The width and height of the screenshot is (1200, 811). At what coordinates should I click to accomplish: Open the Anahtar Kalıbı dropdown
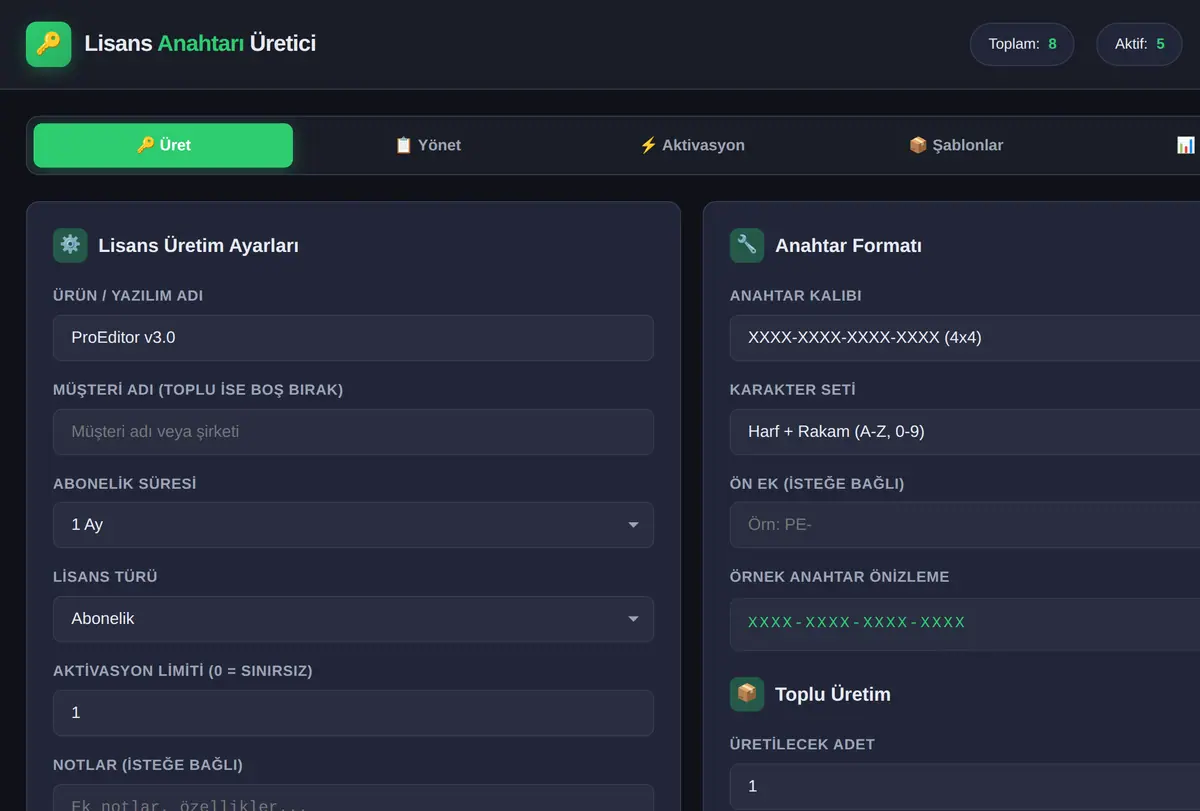click(x=965, y=338)
